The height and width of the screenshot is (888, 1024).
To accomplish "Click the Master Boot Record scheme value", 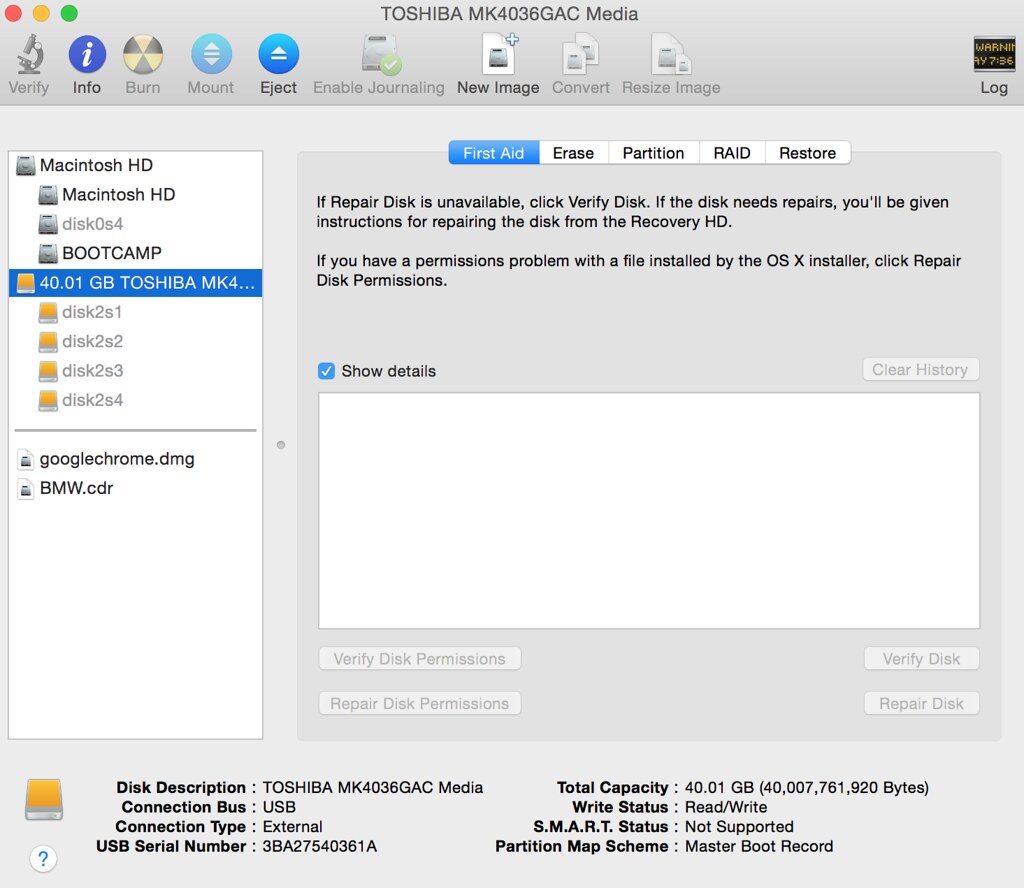I will click(x=759, y=846).
